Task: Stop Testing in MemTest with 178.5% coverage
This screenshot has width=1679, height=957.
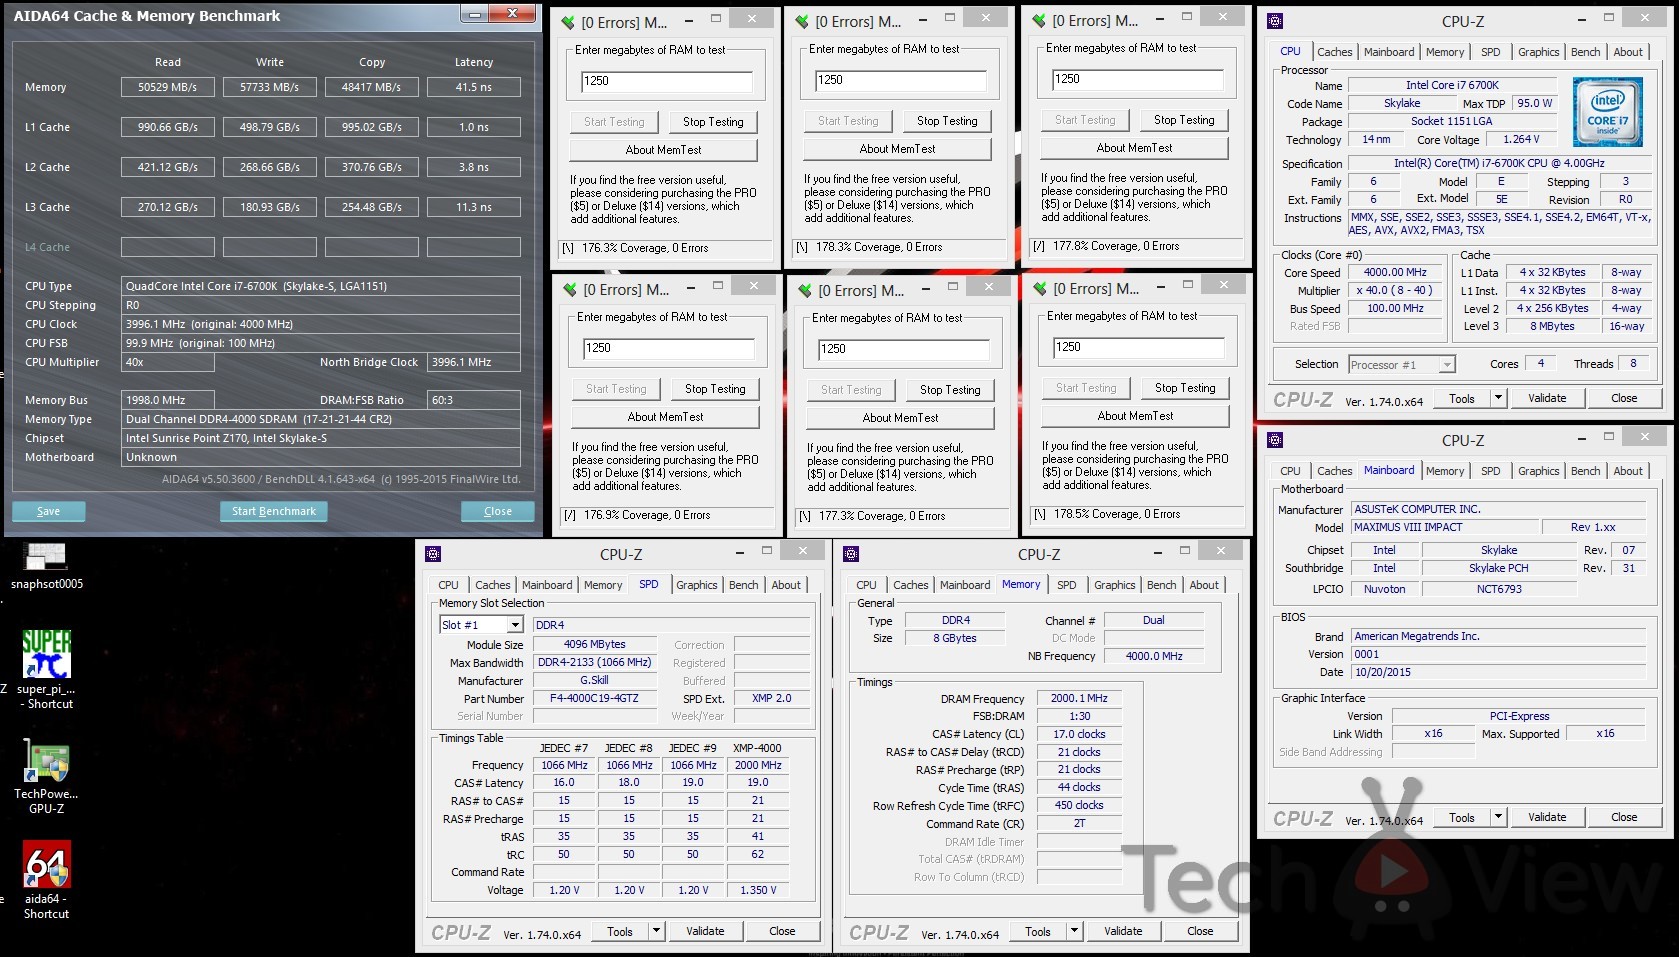Action: point(1185,388)
